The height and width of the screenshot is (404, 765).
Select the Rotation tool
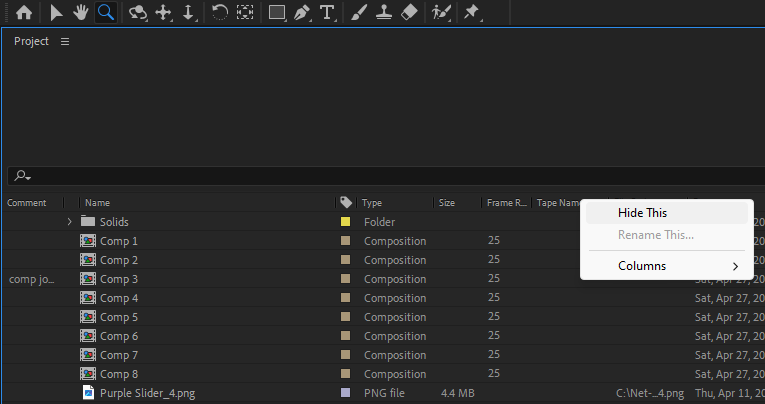pyautogui.click(x=220, y=13)
